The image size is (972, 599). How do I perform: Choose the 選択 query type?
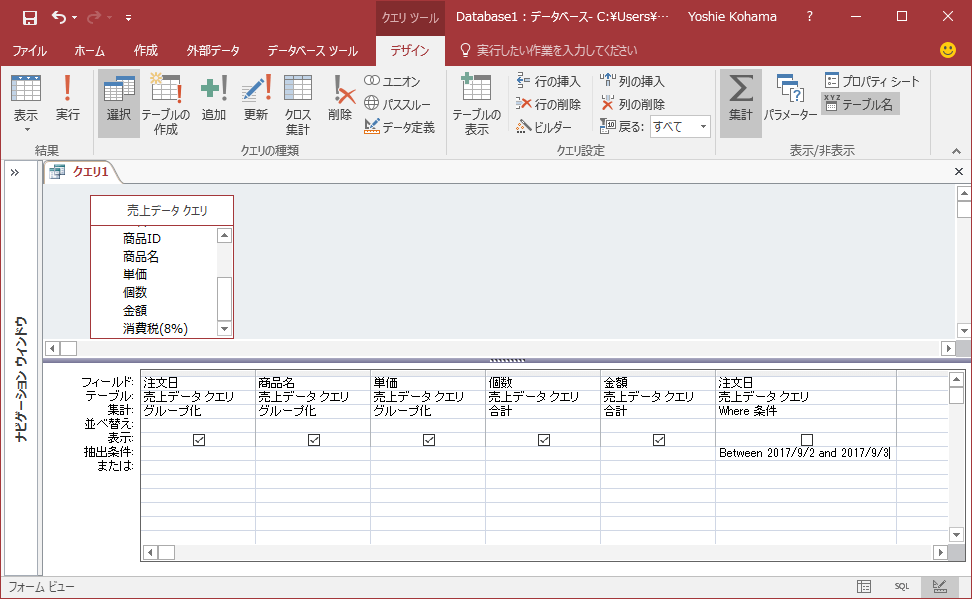coord(118,103)
